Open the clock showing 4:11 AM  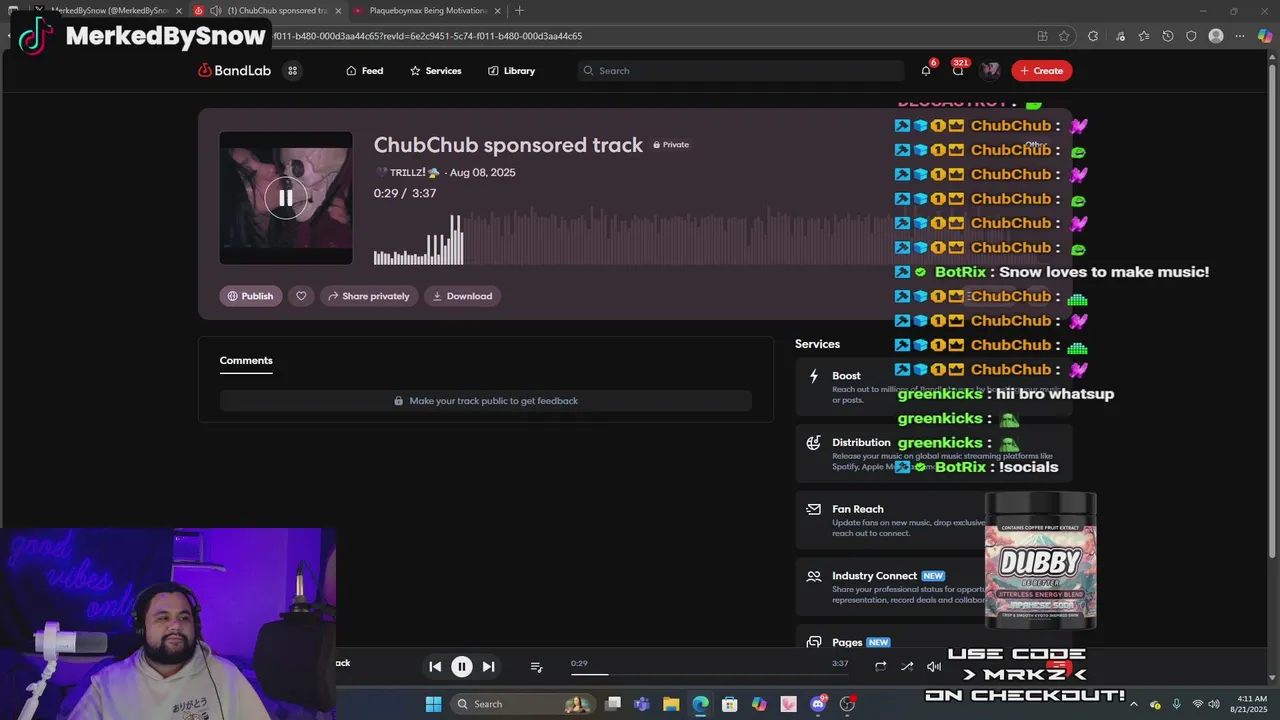coord(1252,704)
